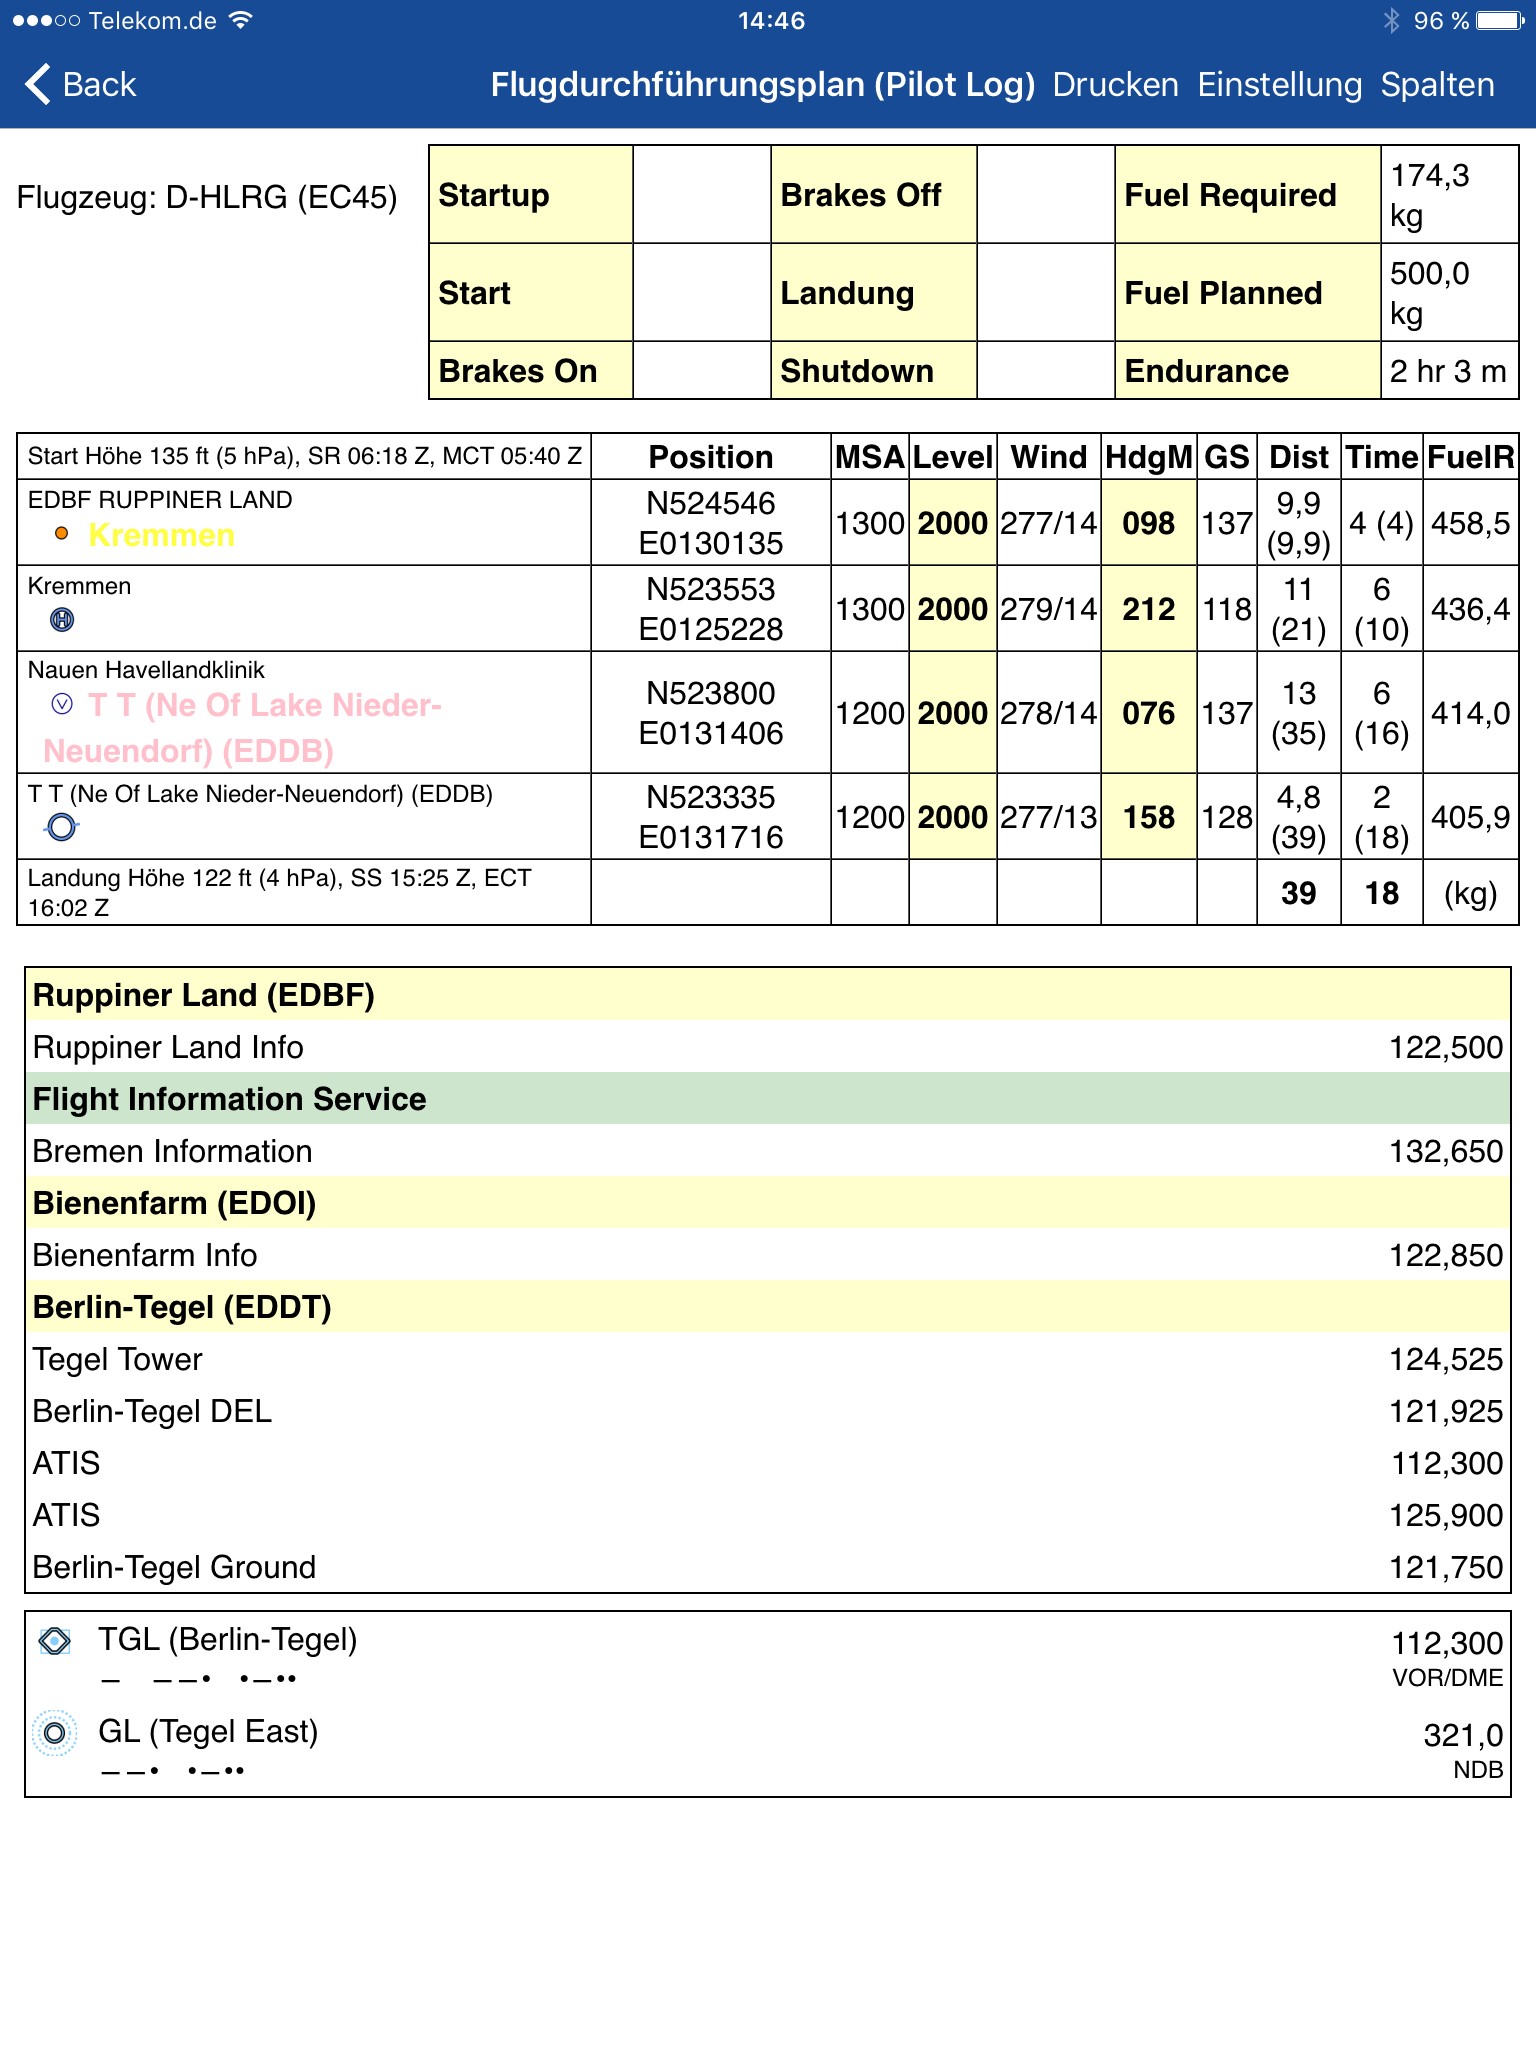Image resolution: width=1536 pixels, height=2048 pixels.
Task: Open the Spalten columns selector
Action: pyautogui.click(x=1437, y=85)
